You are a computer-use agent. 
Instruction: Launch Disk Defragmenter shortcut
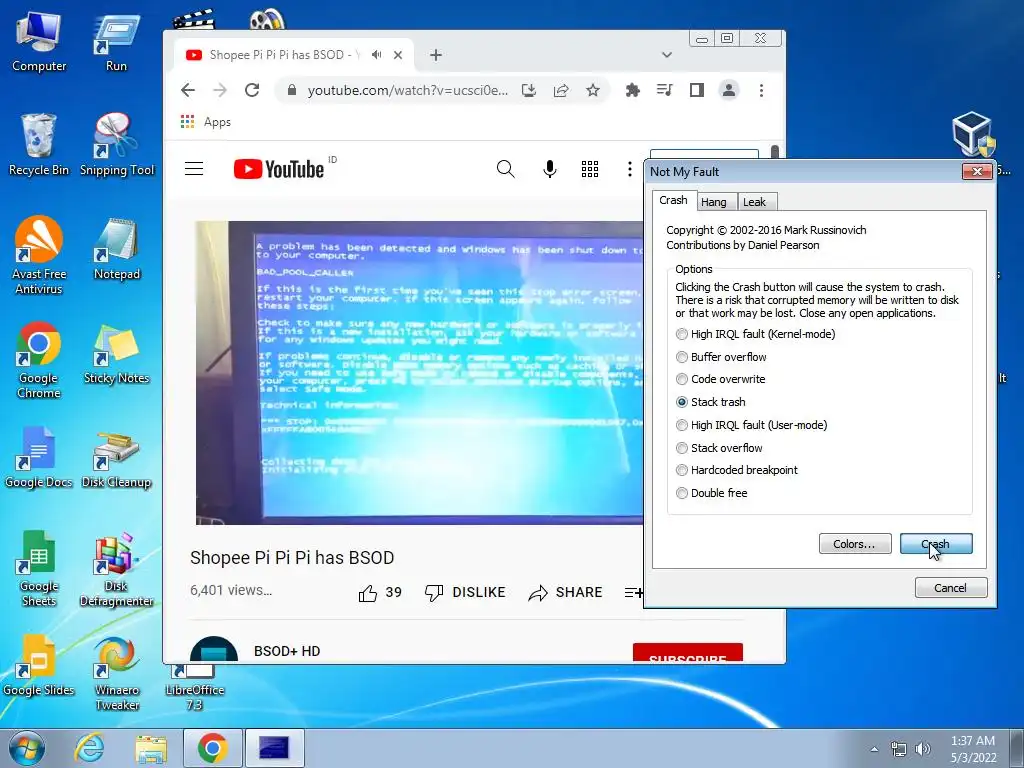tap(116, 568)
